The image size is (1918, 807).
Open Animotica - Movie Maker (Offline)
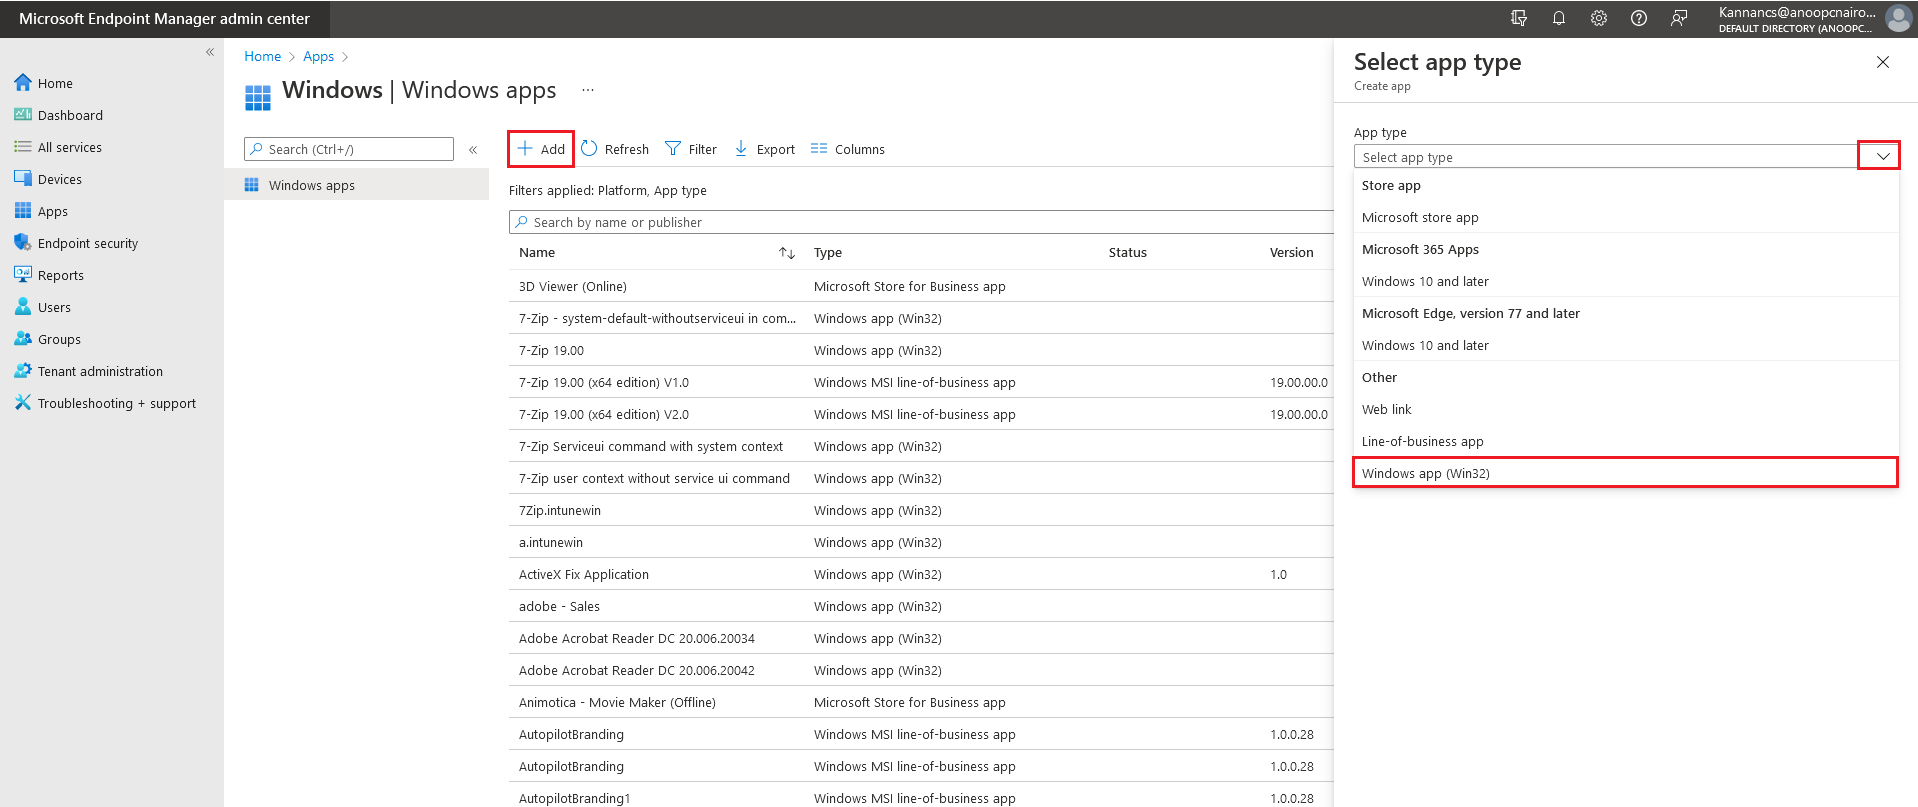point(617,702)
